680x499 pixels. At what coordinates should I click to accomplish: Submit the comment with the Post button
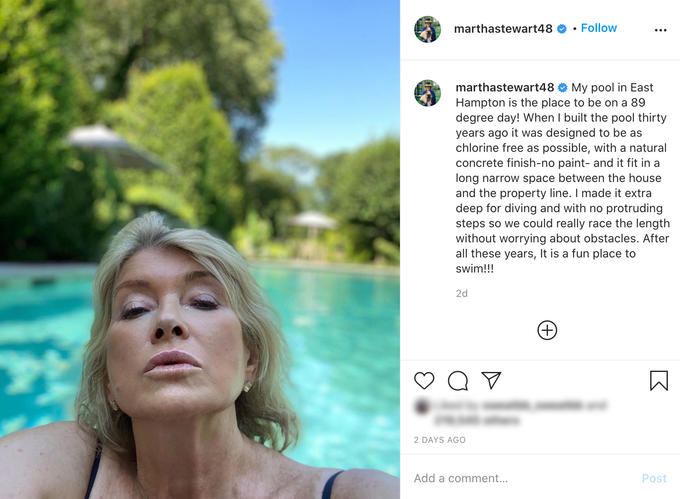pos(654,478)
